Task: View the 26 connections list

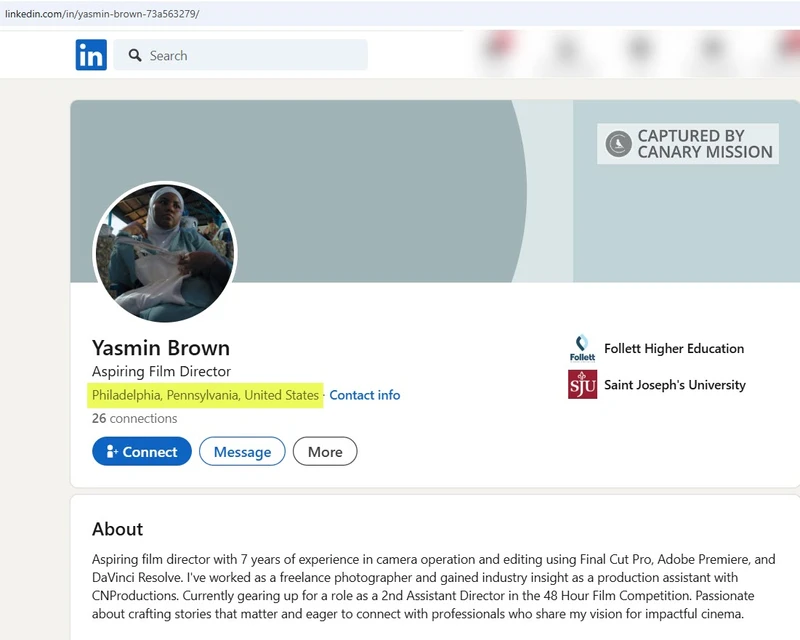Action: [x=134, y=418]
